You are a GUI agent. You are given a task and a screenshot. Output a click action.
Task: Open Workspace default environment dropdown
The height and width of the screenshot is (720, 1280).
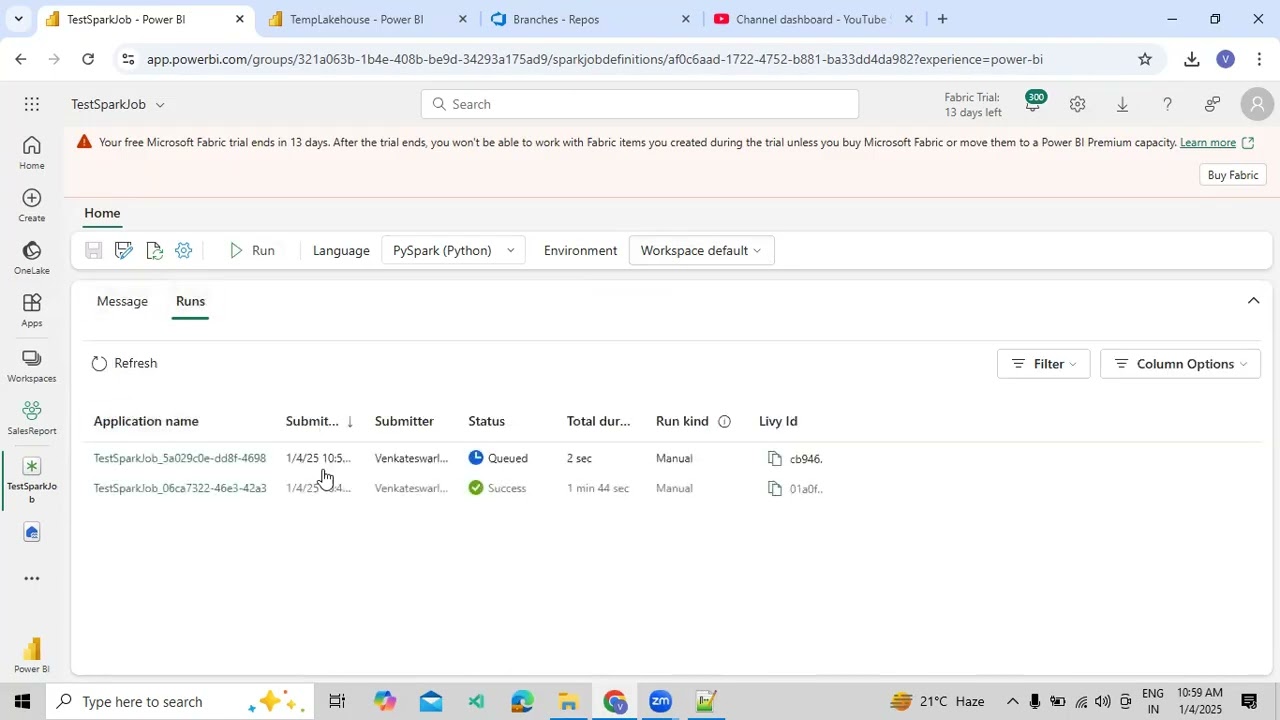(701, 251)
